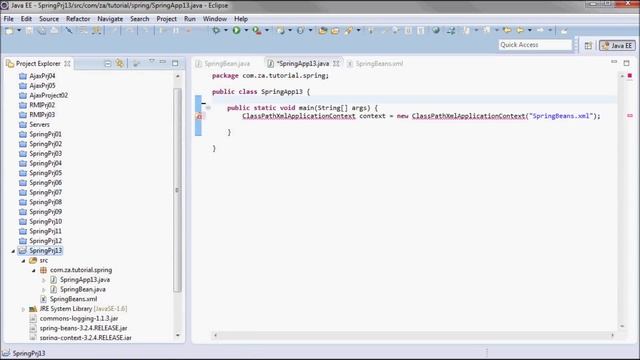This screenshot has width=640, height=360.
Task: Select commons-logging-1.1.3.jar in tree
Action: tap(79, 319)
